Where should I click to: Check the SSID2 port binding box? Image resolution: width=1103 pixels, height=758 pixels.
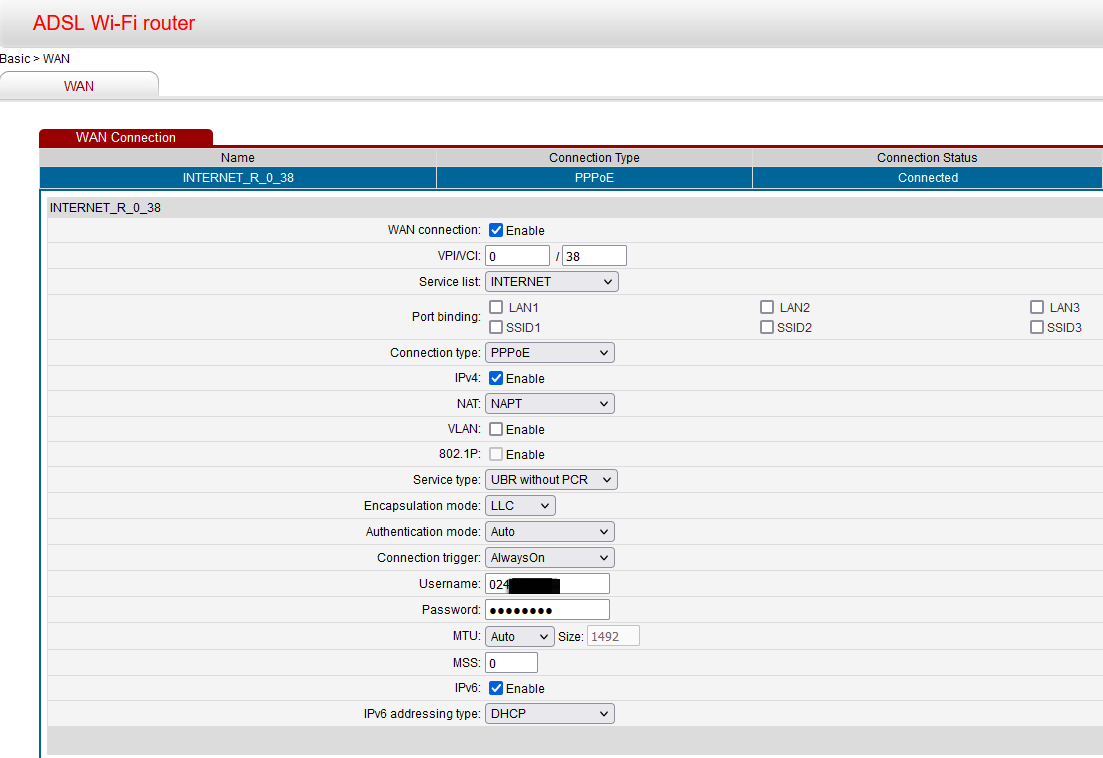[x=767, y=327]
